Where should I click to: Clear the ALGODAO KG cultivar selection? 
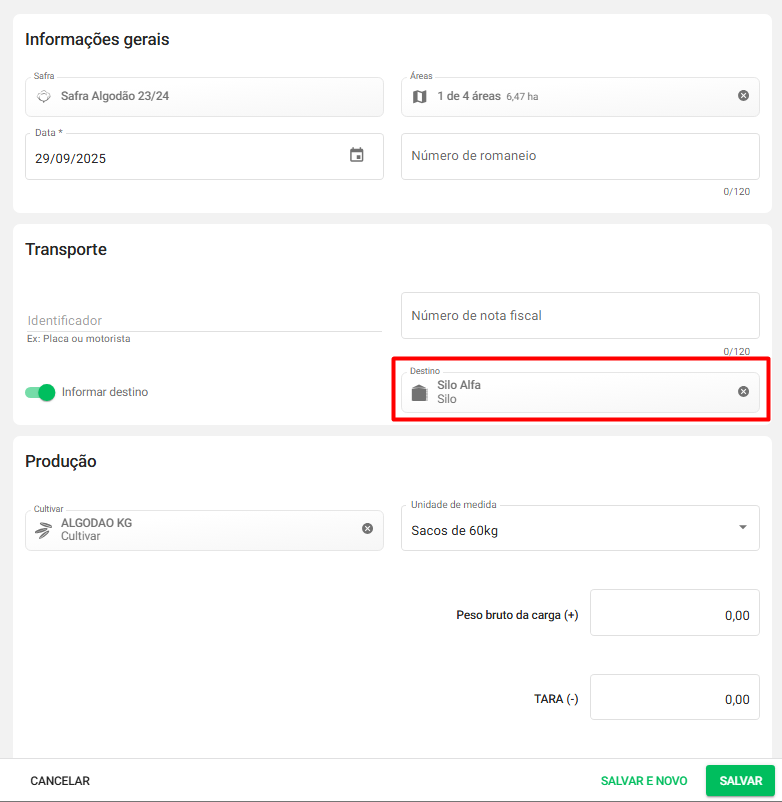click(x=367, y=528)
